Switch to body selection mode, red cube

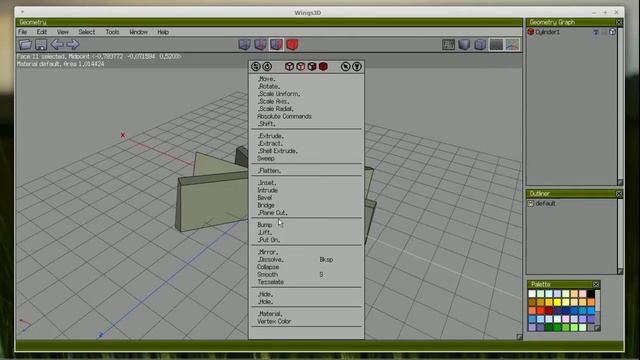[x=292, y=44]
